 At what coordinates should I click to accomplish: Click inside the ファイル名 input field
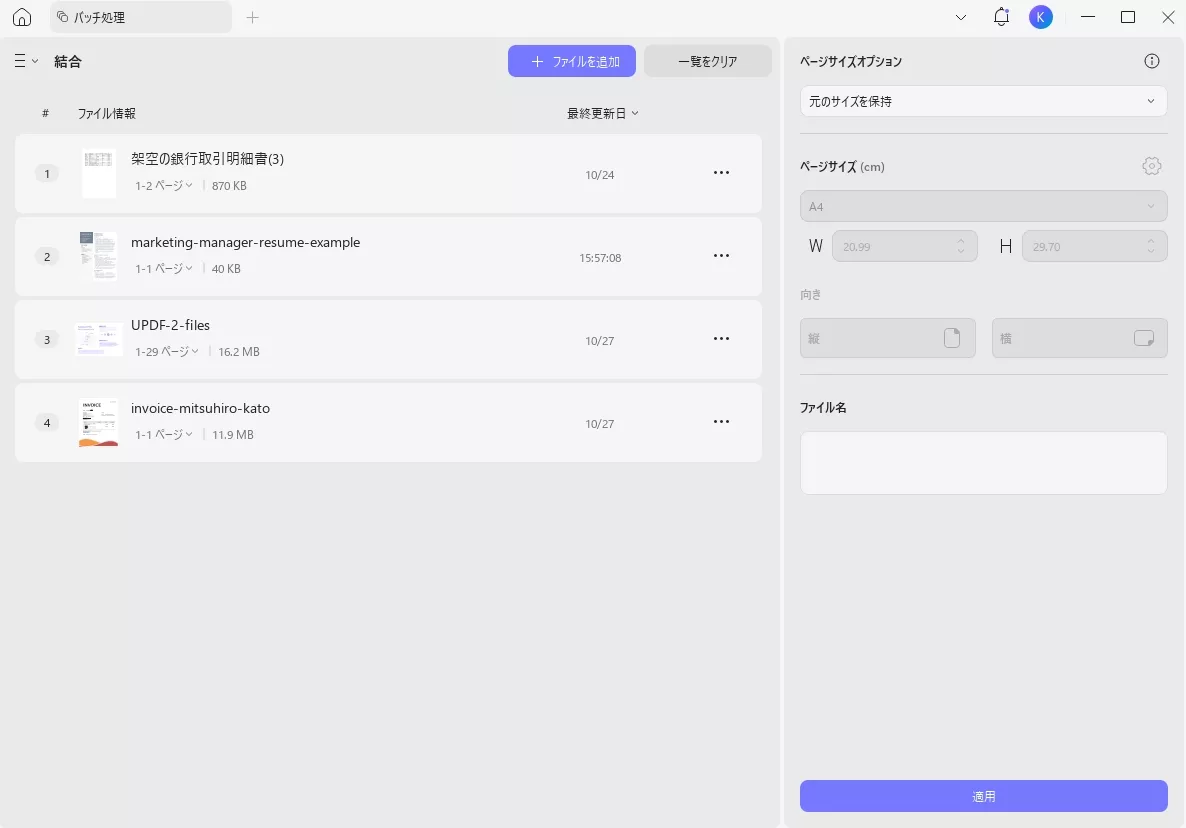pyautogui.click(x=983, y=462)
